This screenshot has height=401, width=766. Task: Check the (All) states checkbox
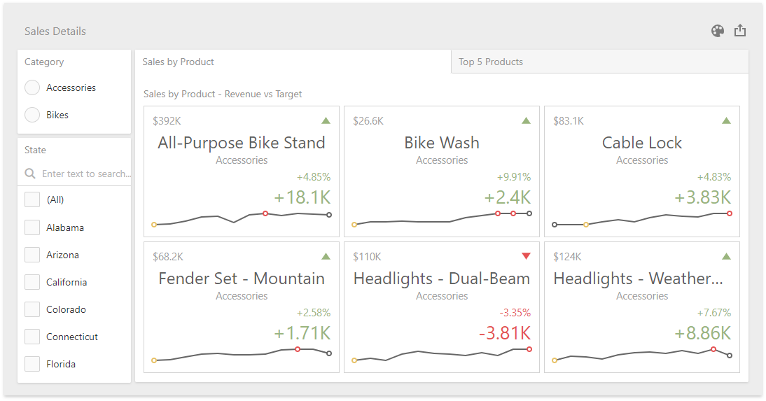(x=32, y=200)
